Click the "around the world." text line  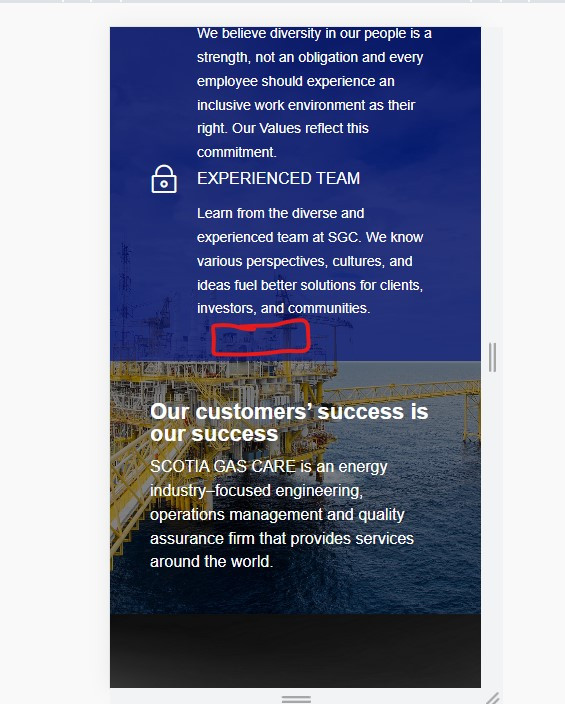(x=212, y=562)
